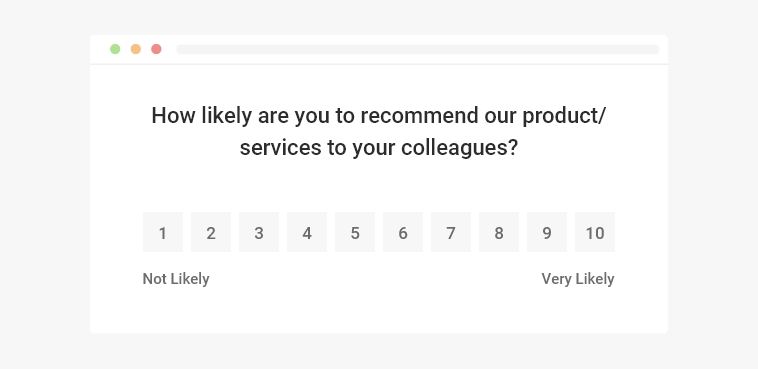
Task: Click the recommendation question heading text
Action: 379,132
